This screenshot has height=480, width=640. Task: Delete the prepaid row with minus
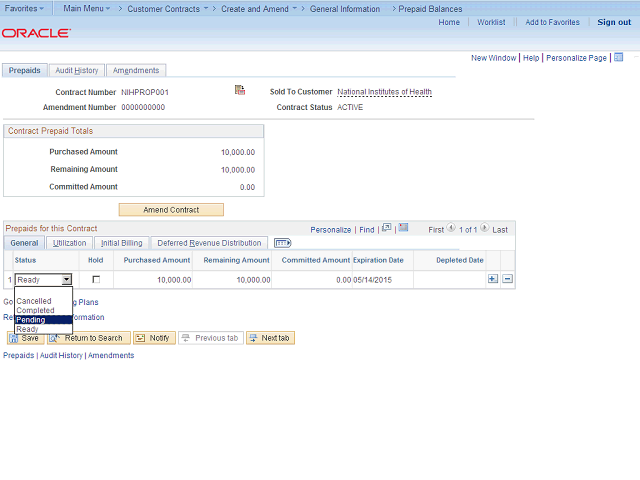(x=507, y=279)
